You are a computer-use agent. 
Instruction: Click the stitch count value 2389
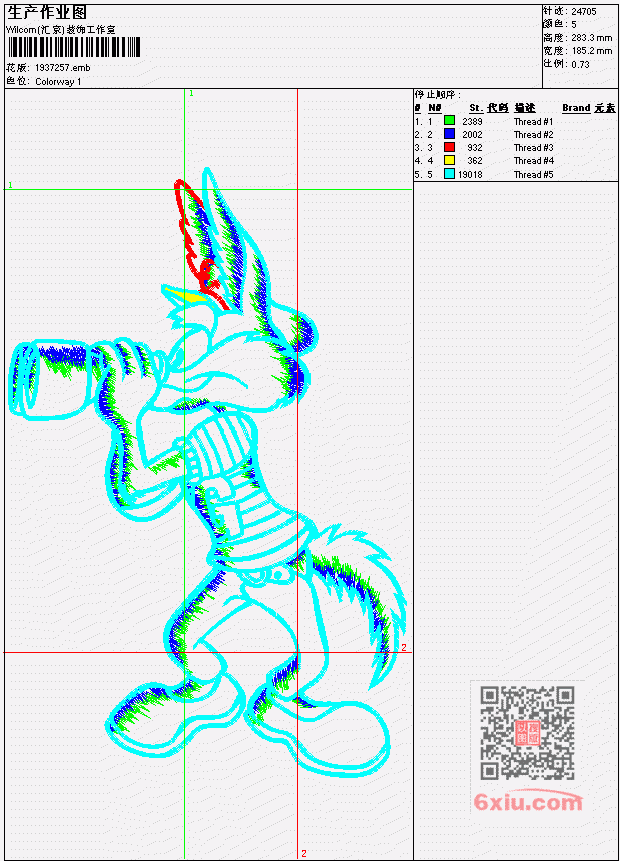pyautogui.click(x=472, y=121)
